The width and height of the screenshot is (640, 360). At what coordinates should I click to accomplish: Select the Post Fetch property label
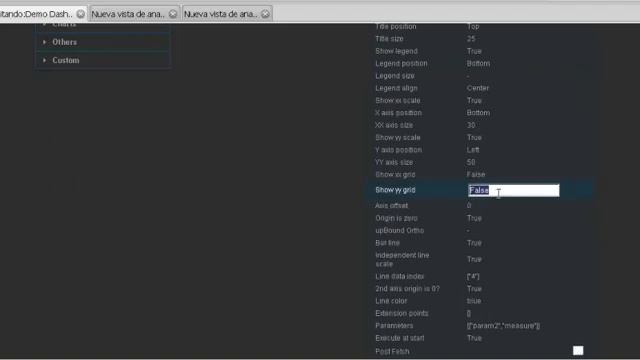(x=392, y=351)
